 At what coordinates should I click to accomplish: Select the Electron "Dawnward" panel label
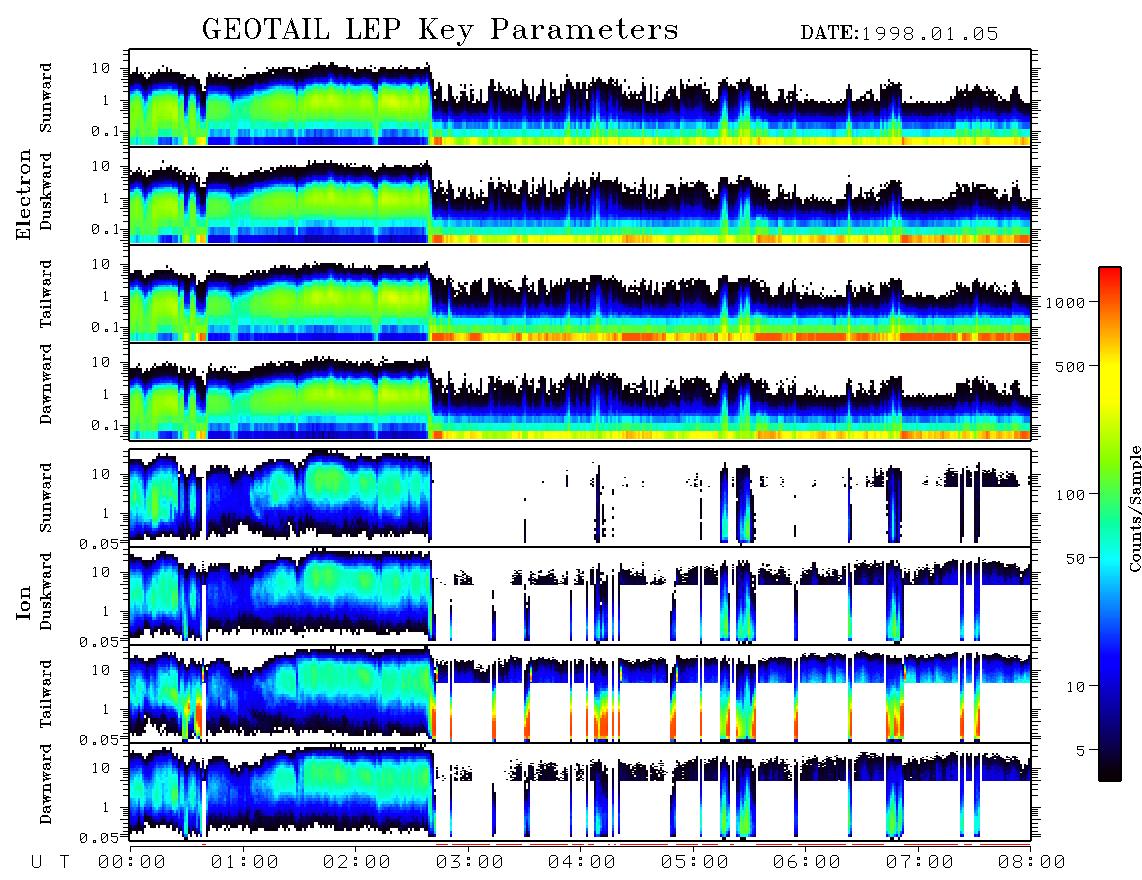46,385
